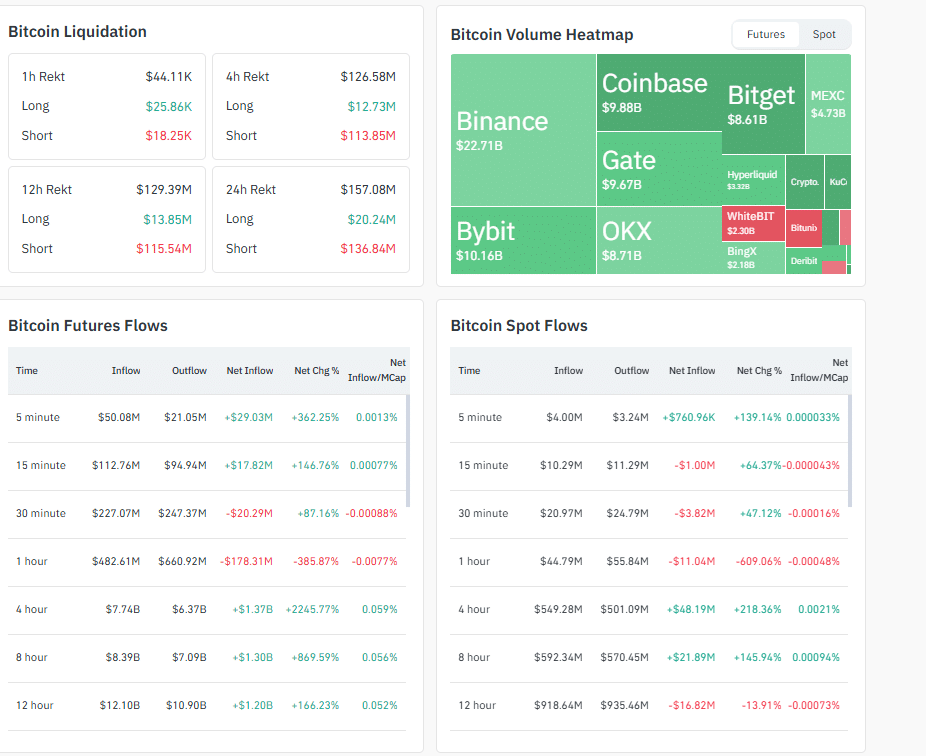926x756 pixels.
Task: Choose the MEXC tile in the heatmap
Action: point(828,104)
